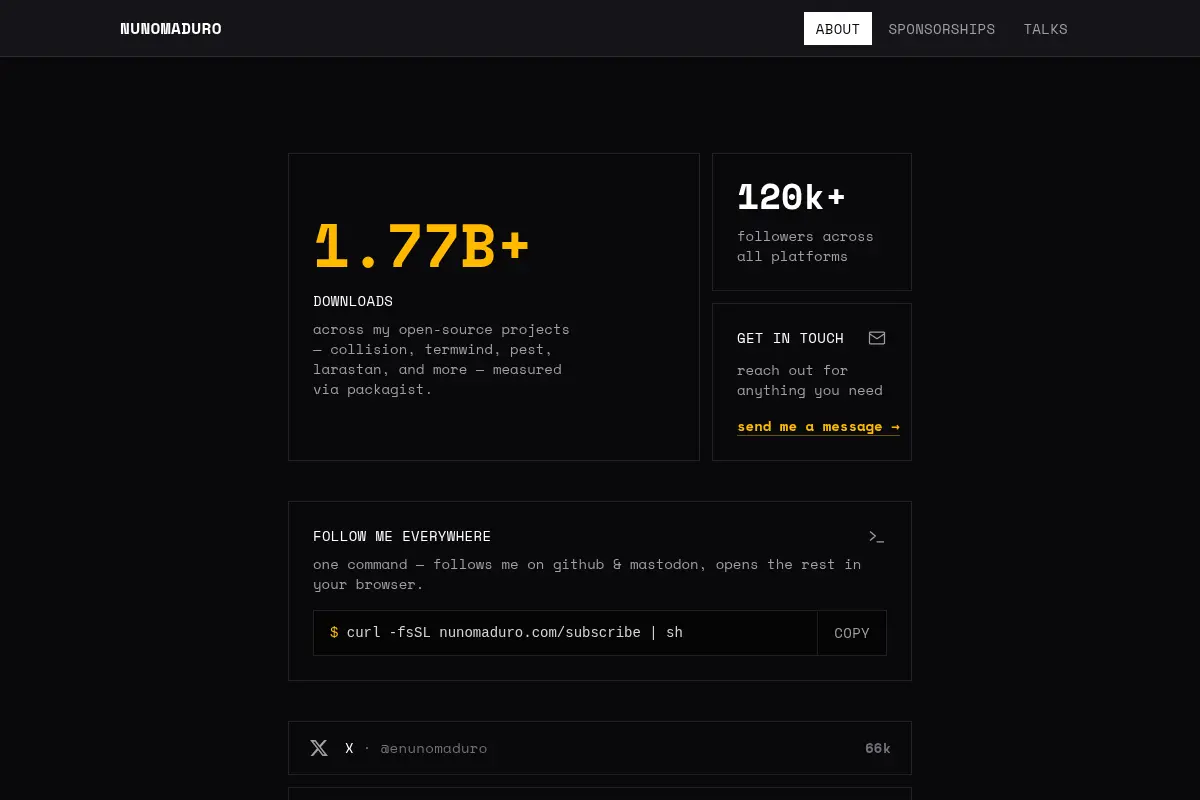
Task: Click the 'reach out for anything you need' text
Action: pos(810,381)
